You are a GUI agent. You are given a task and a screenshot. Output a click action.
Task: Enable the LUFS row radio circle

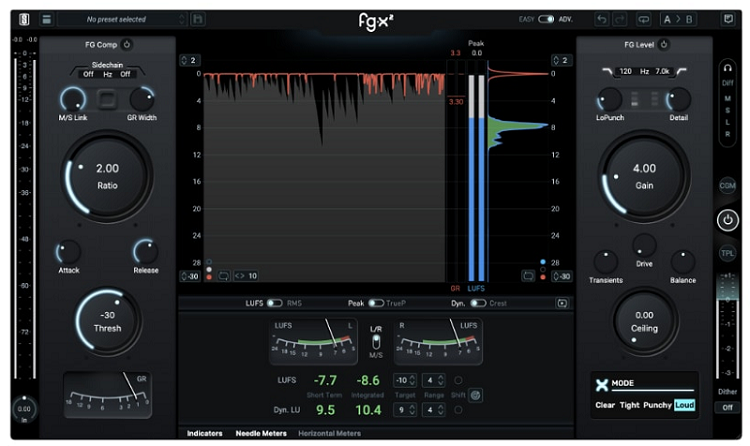pyautogui.click(x=458, y=380)
